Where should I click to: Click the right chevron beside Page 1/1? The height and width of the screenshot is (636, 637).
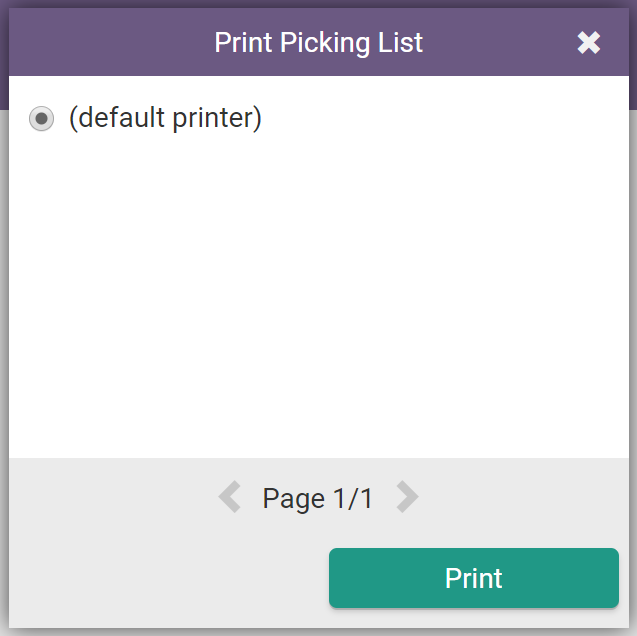click(x=407, y=497)
